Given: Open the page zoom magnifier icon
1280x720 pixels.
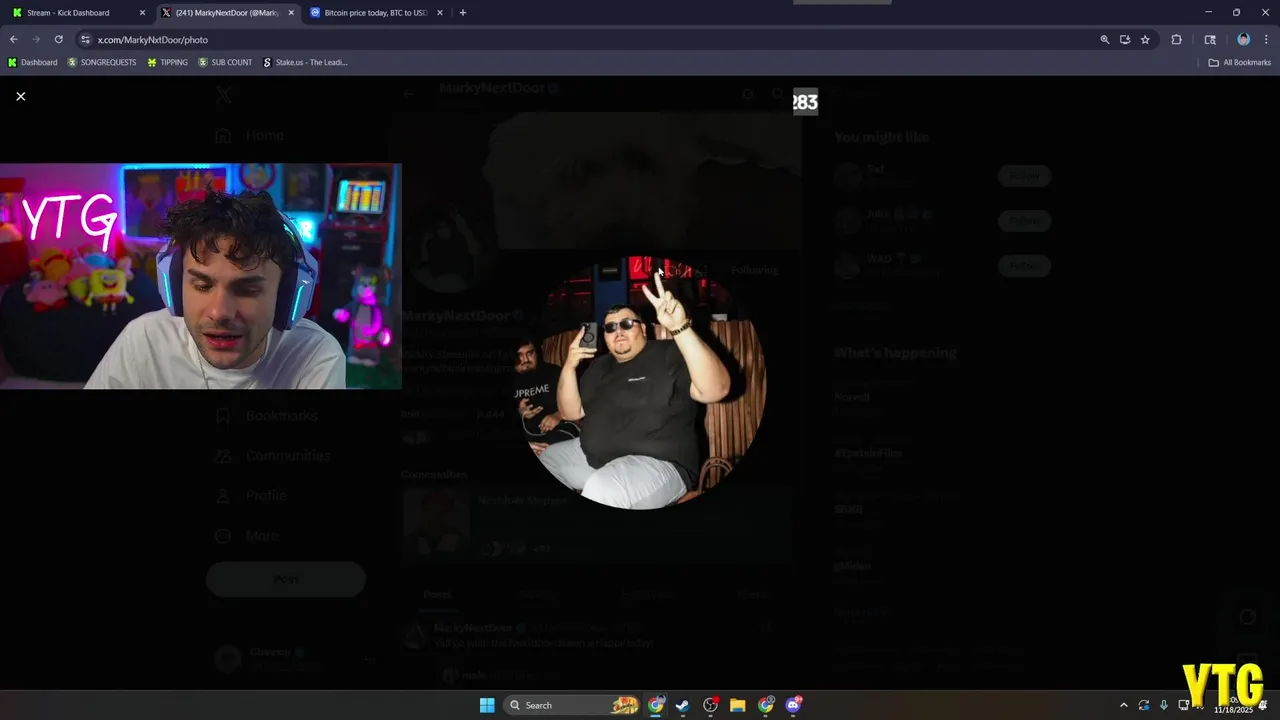Looking at the screenshot, I should pyautogui.click(x=1105, y=39).
